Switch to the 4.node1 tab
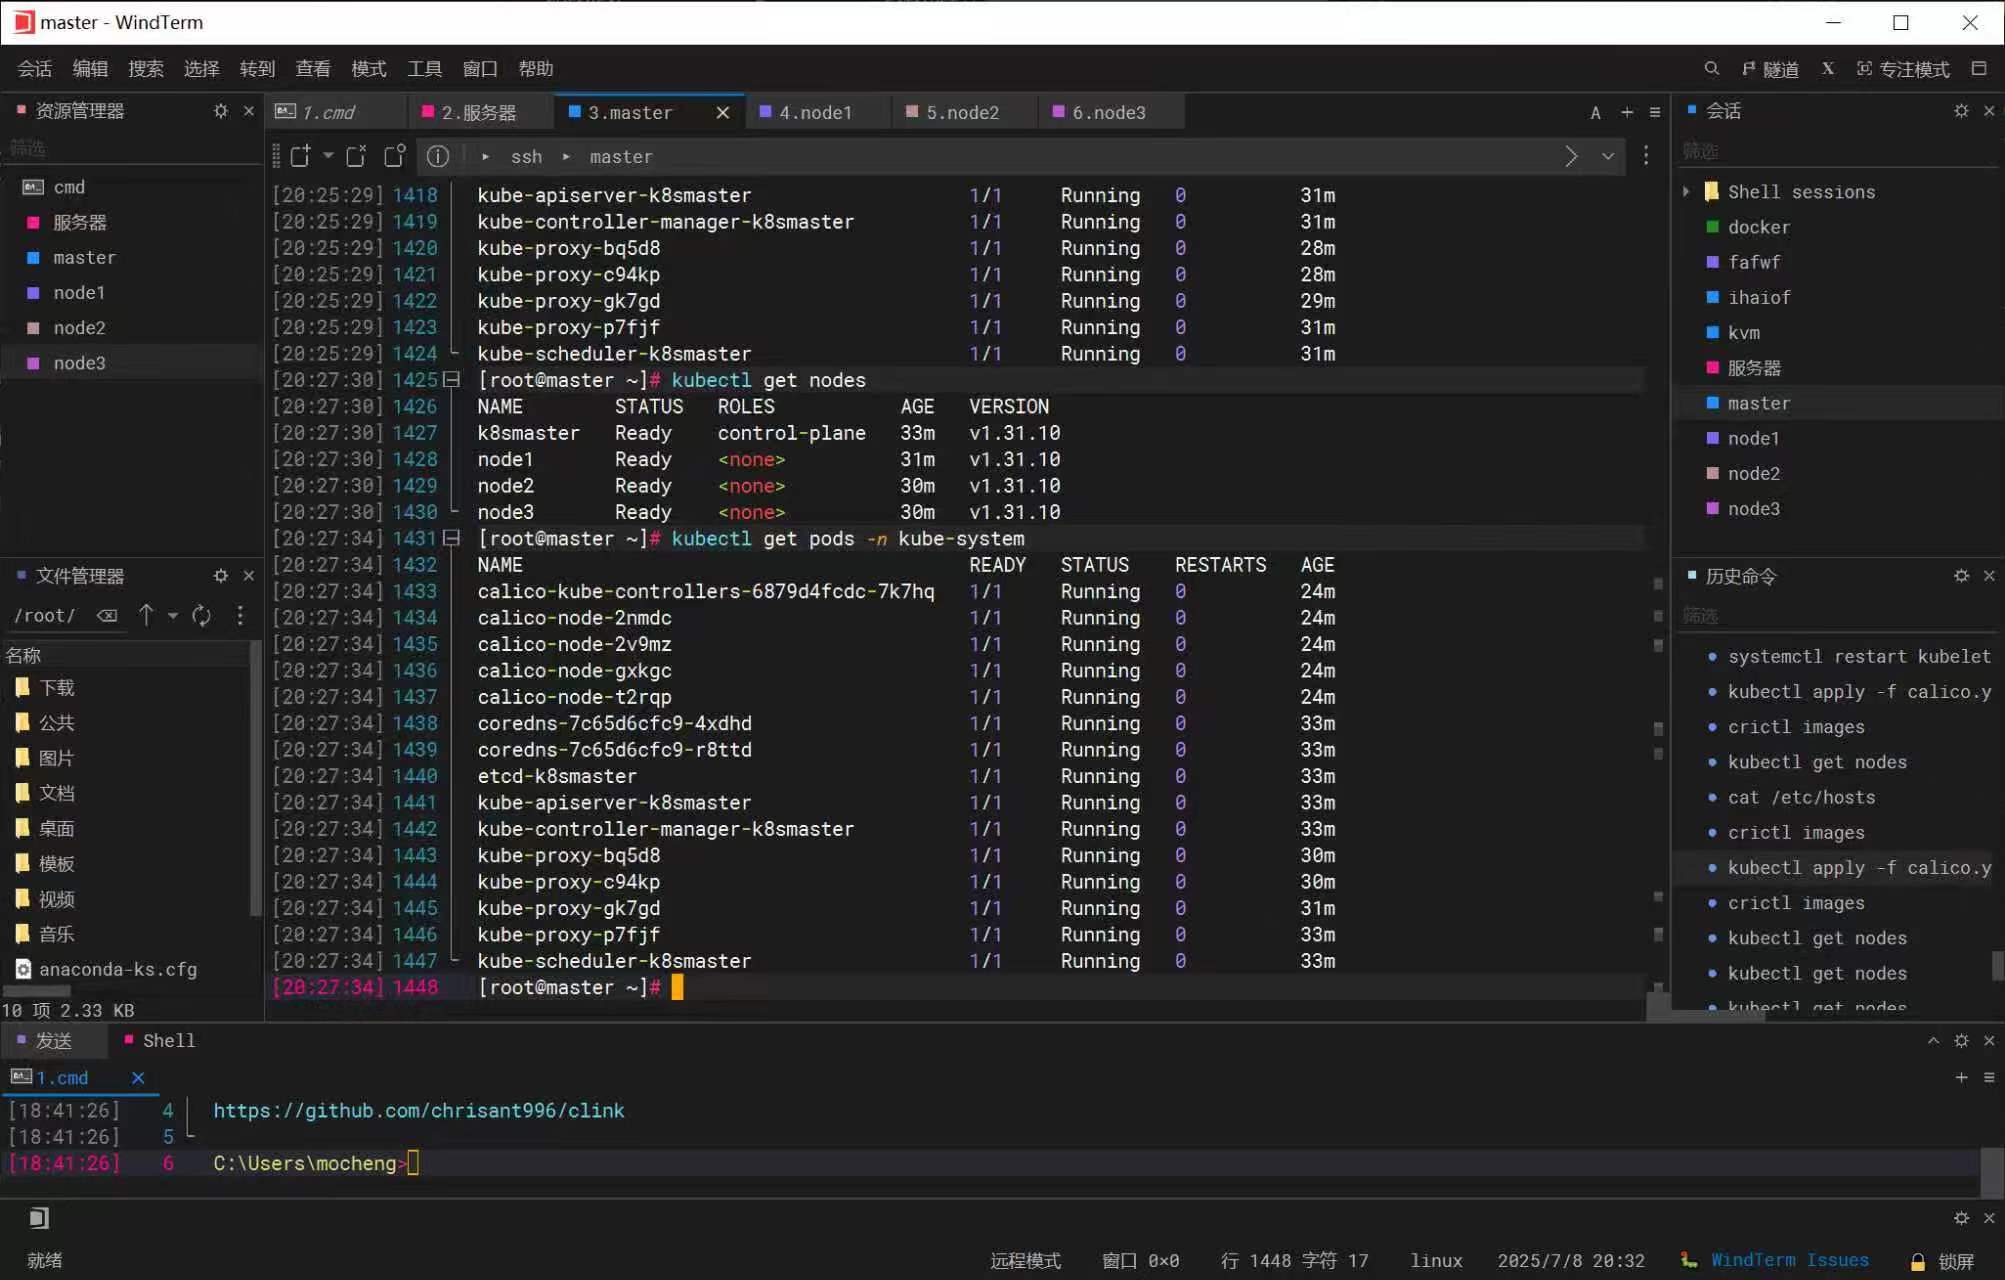The width and height of the screenshot is (2005, 1280). tap(815, 112)
